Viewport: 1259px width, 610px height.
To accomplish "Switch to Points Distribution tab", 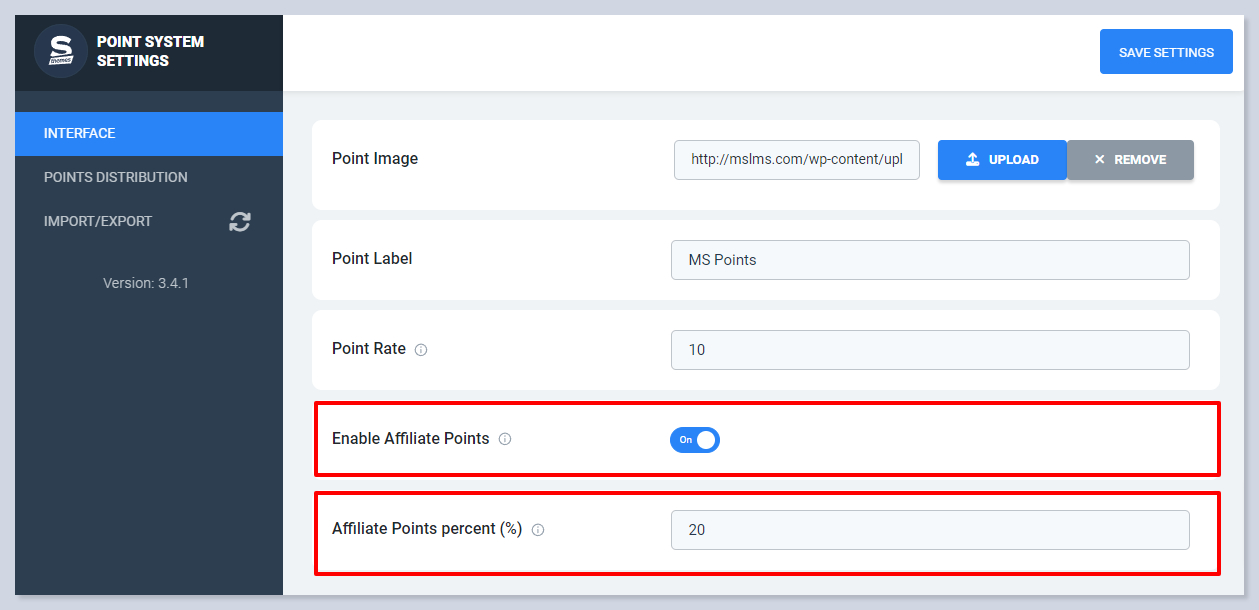I will pyautogui.click(x=116, y=177).
